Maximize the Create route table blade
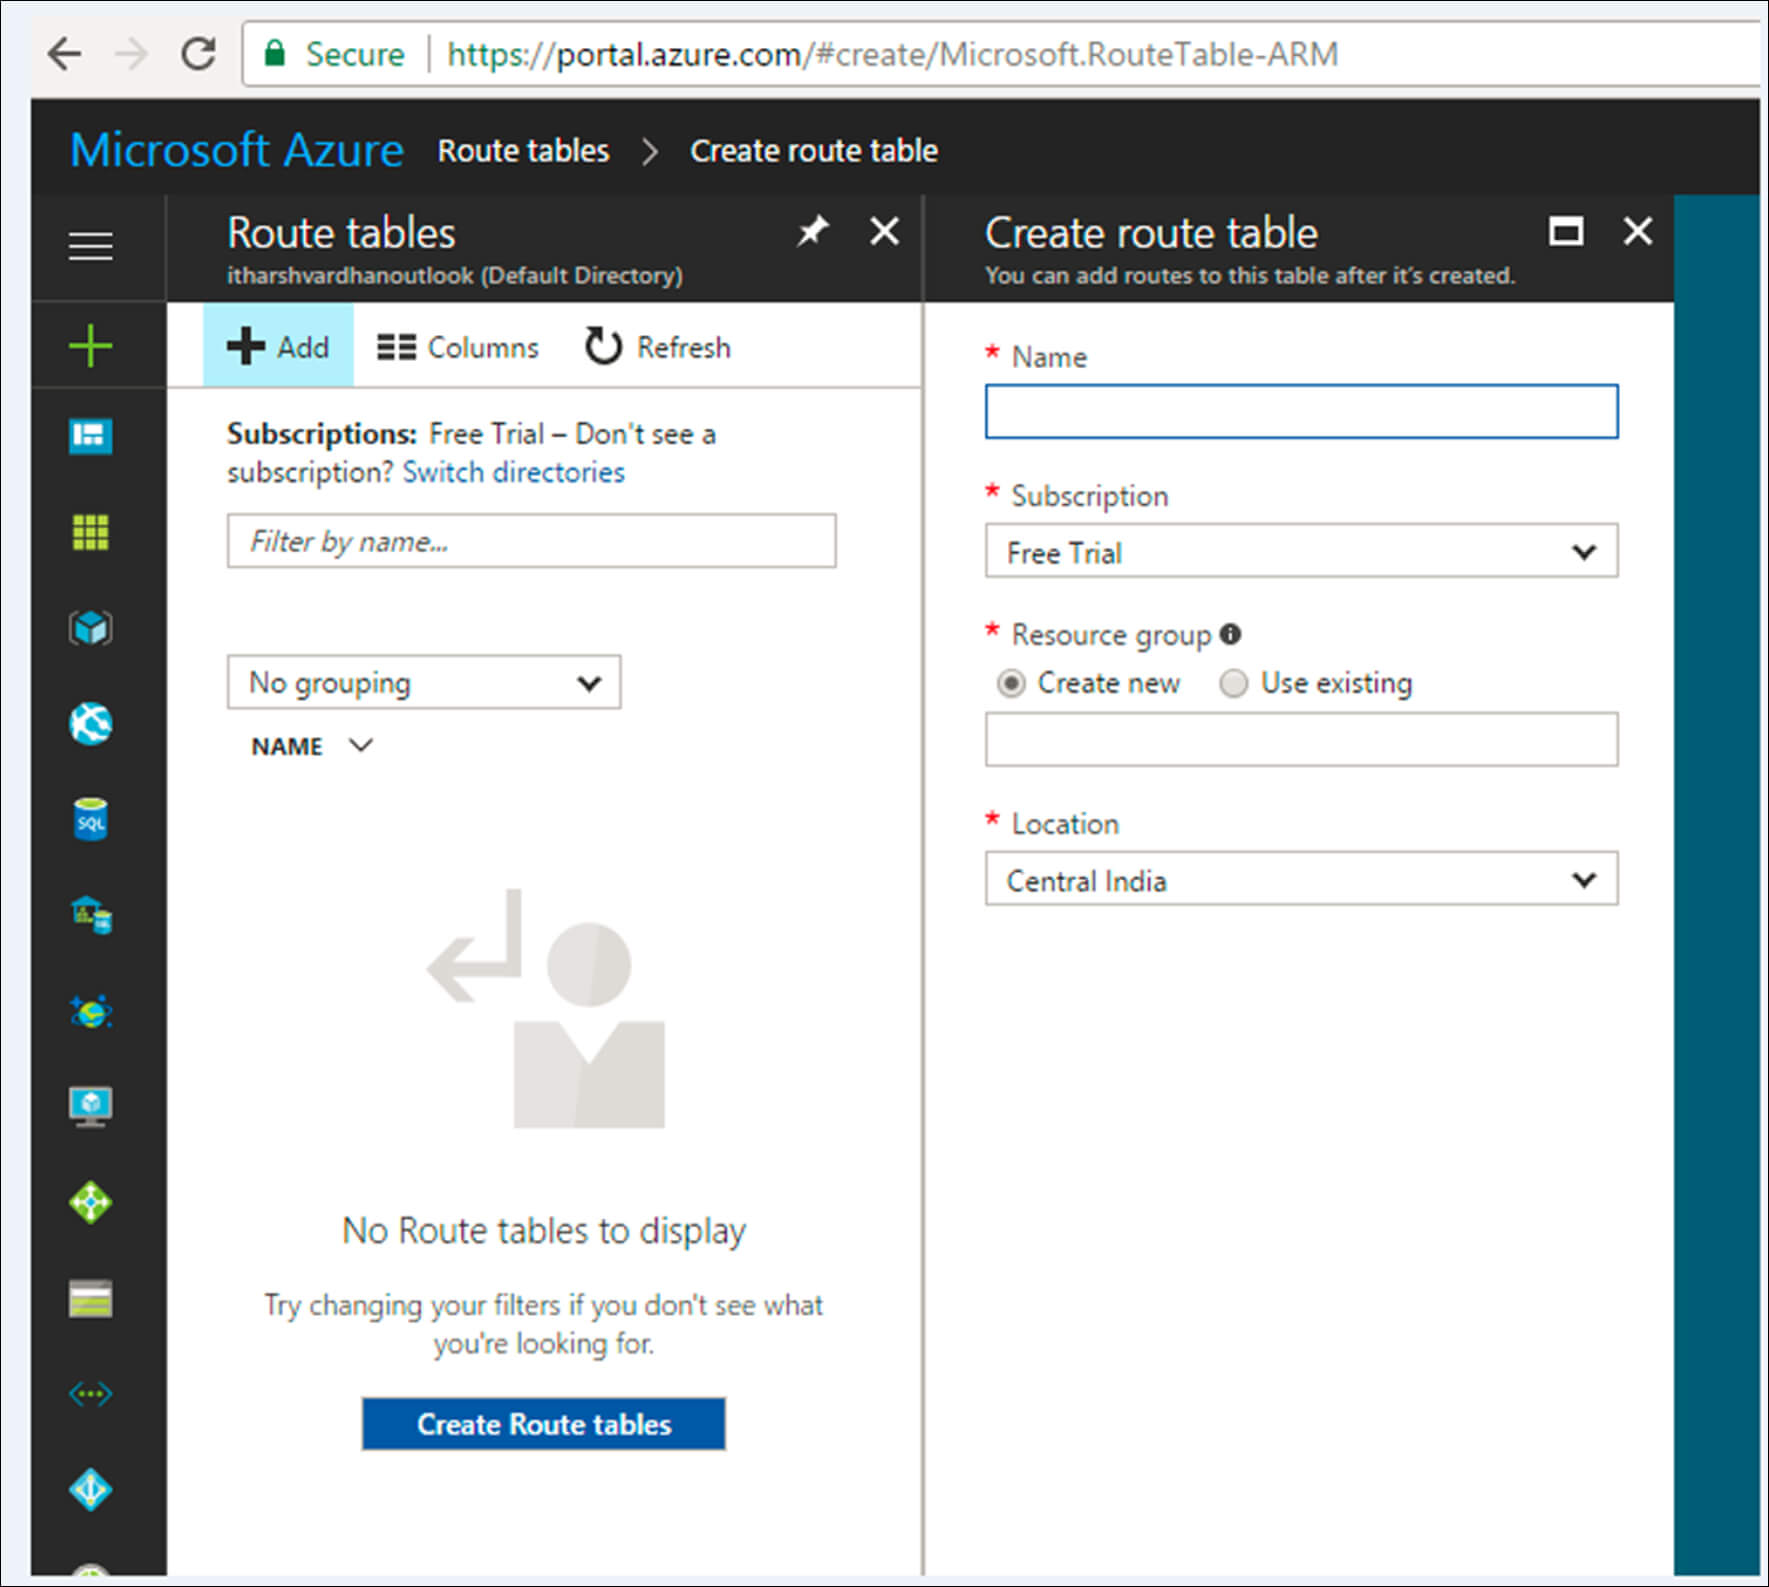Screen dimensions: 1769x1587 point(1565,232)
